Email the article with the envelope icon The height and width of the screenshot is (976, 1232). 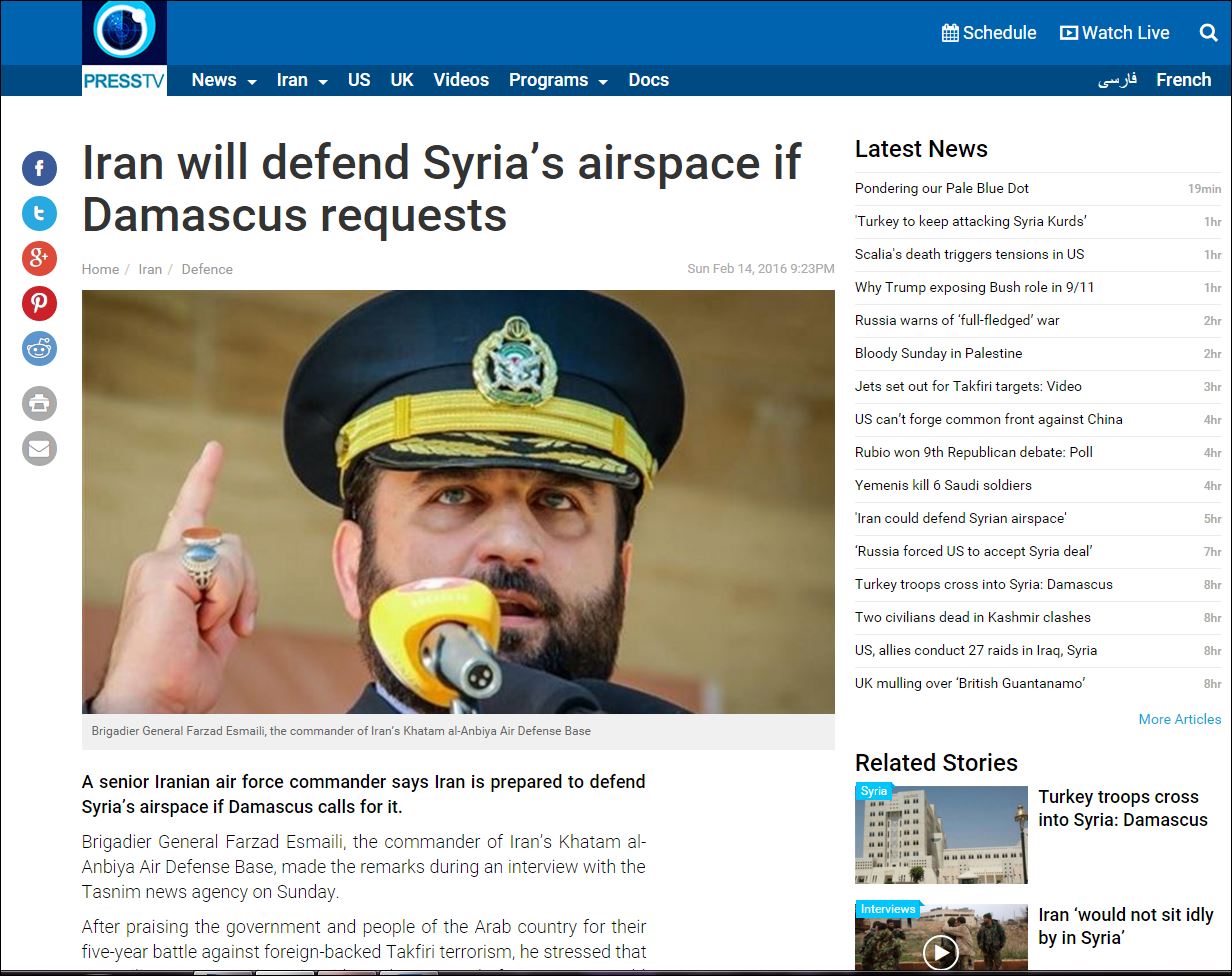coord(40,449)
